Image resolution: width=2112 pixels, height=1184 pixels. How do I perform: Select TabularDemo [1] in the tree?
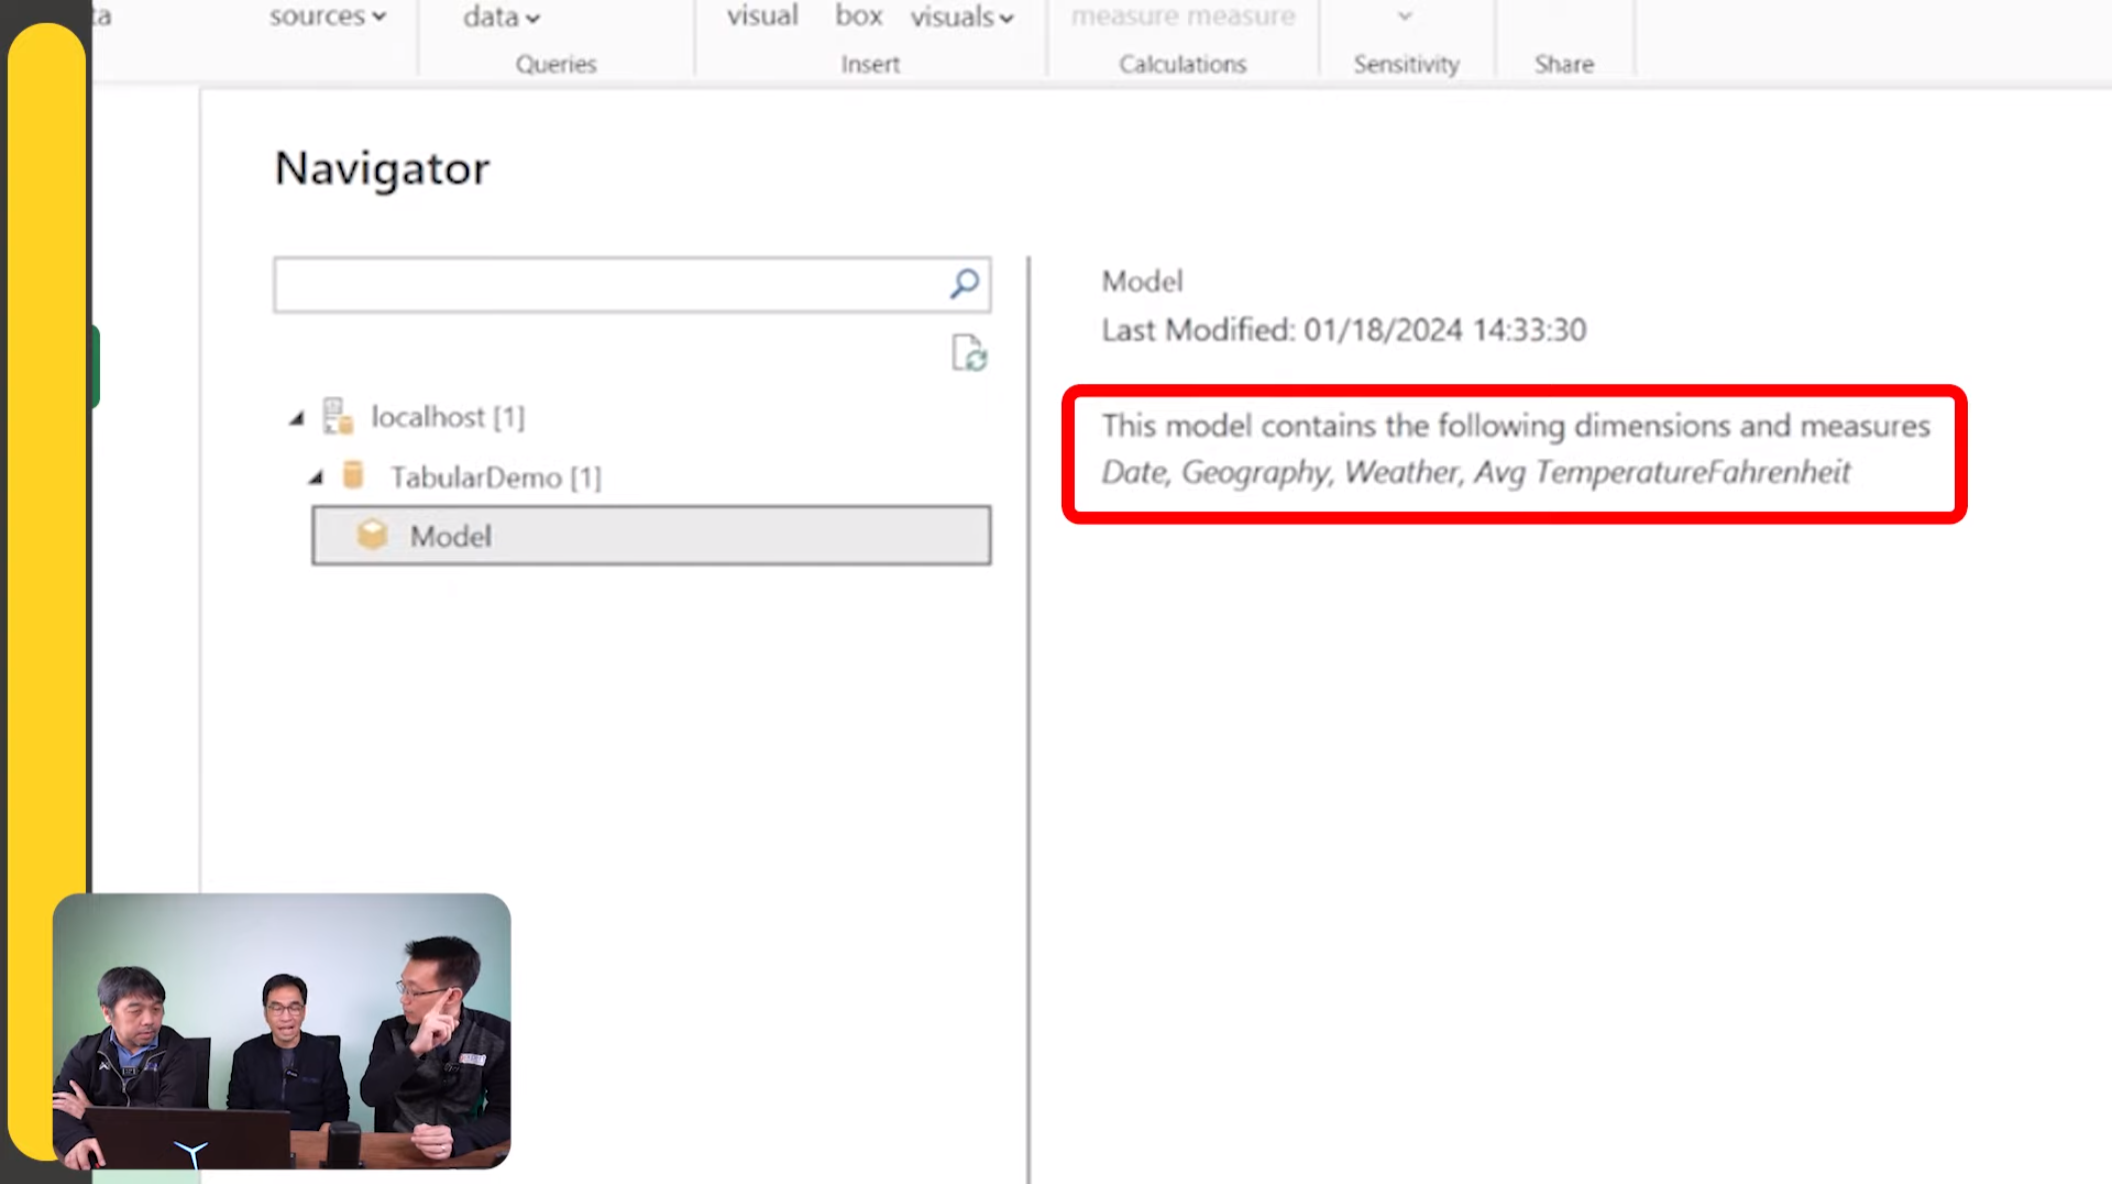coord(495,478)
